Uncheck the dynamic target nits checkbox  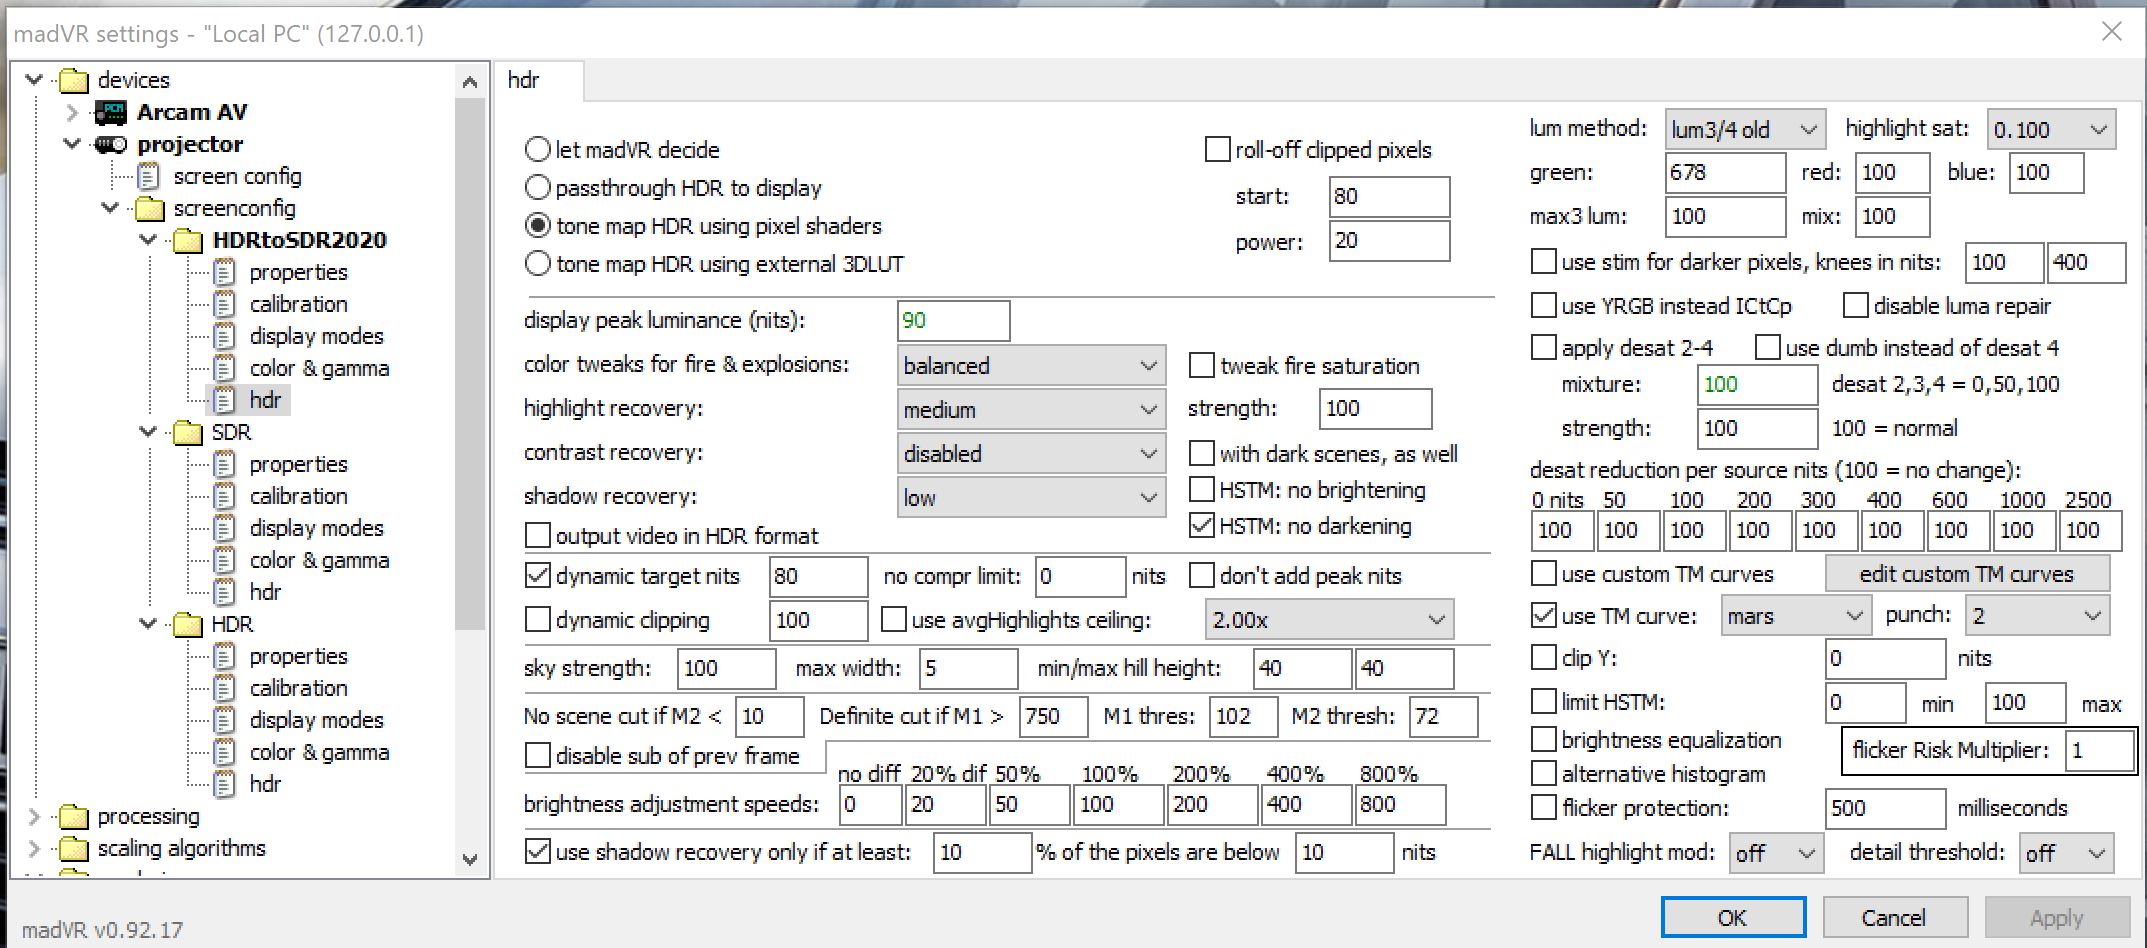coord(538,576)
